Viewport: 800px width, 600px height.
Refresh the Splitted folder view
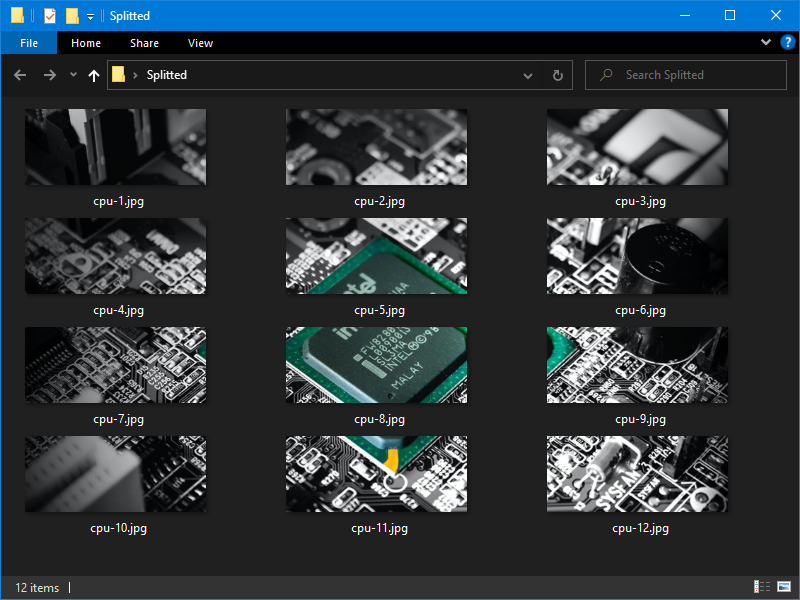click(x=557, y=75)
